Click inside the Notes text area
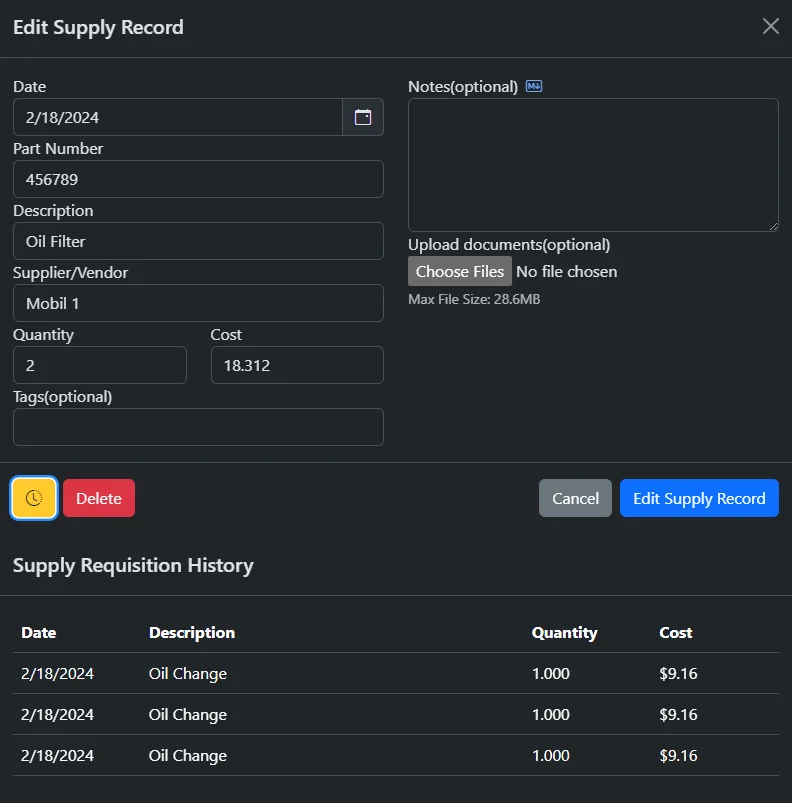The image size is (792, 803). click(x=593, y=165)
